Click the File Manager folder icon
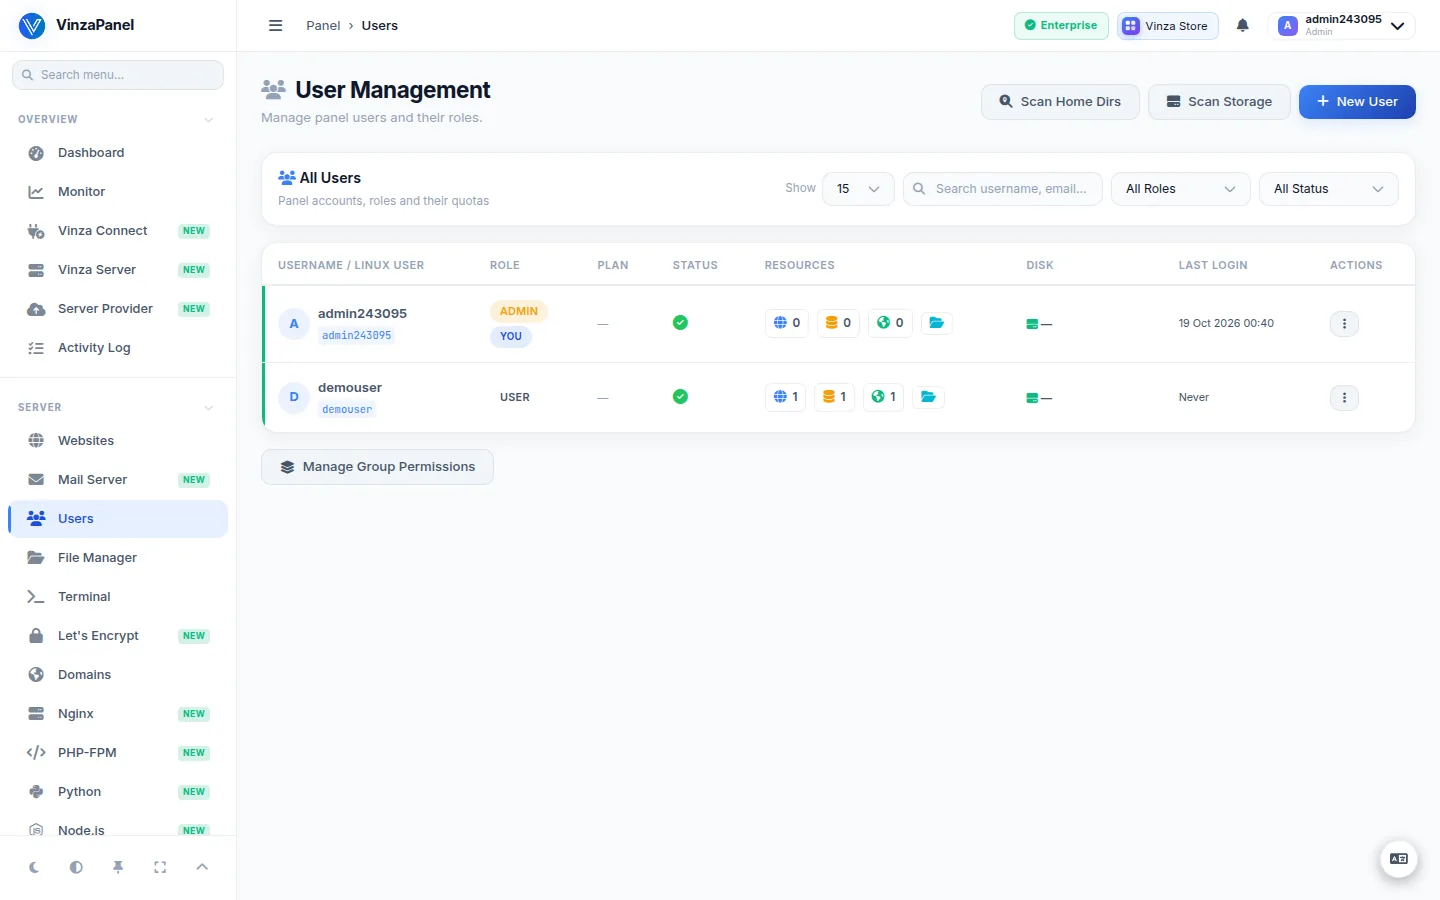This screenshot has width=1440, height=900. [x=36, y=558]
